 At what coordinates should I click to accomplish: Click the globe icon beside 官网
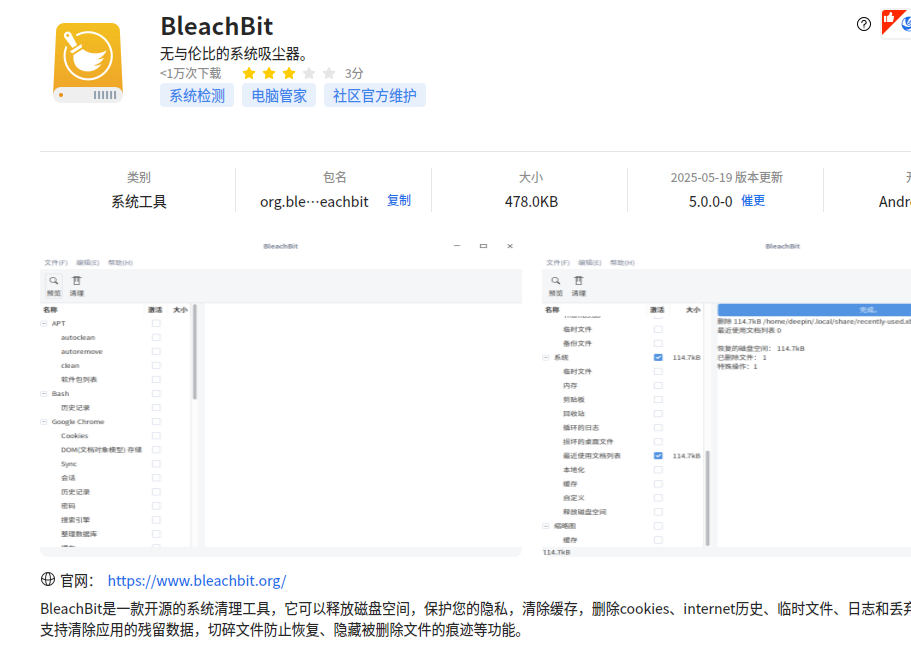click(48, 579)
